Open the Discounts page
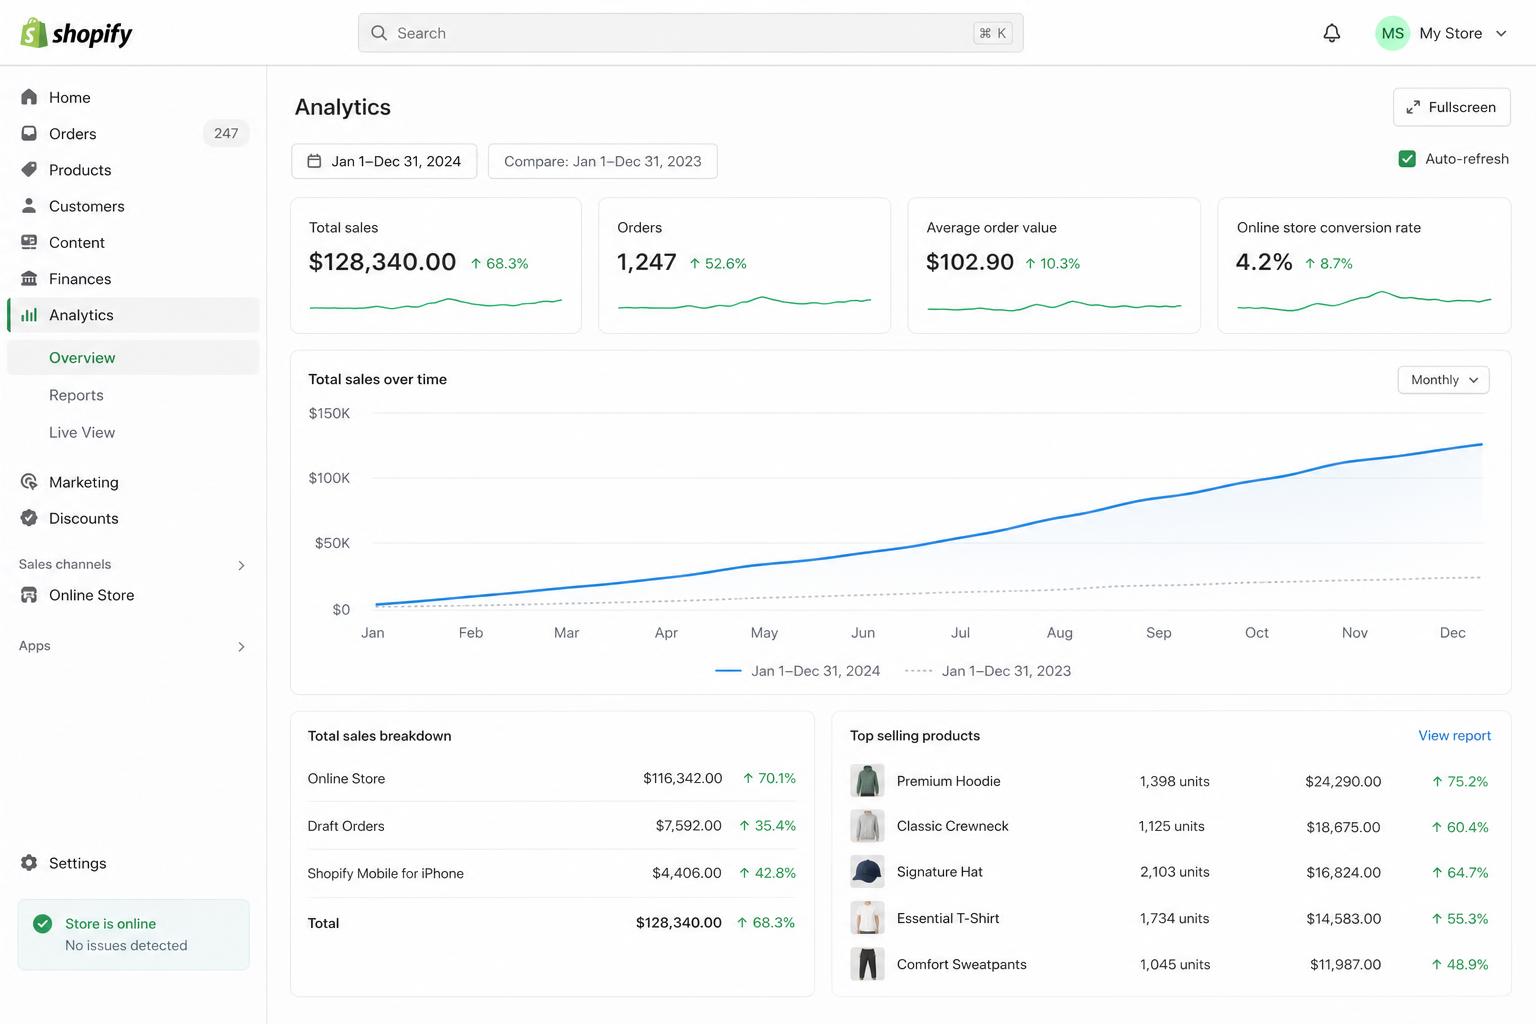This screenshot has height=1024, width=1536. (x=133, y=518)
